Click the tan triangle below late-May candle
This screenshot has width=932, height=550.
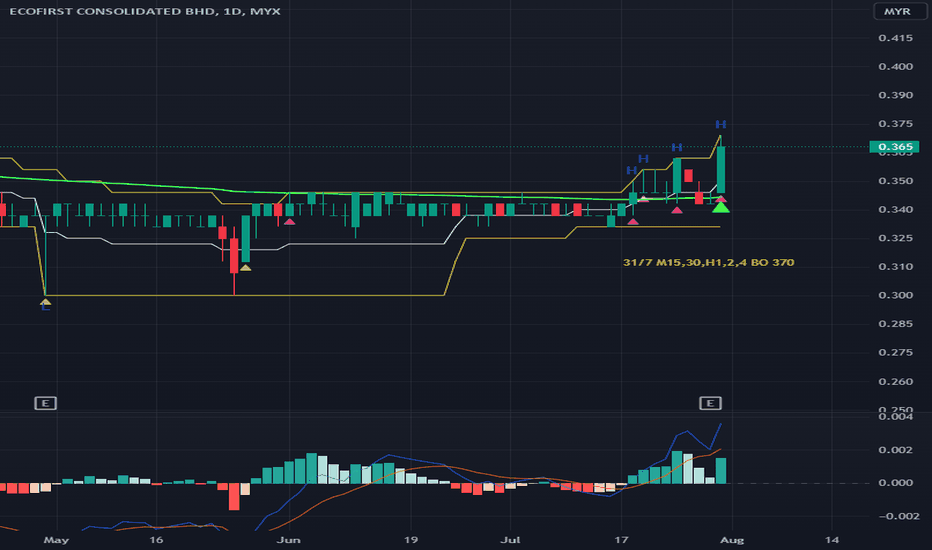click(245, 268)
